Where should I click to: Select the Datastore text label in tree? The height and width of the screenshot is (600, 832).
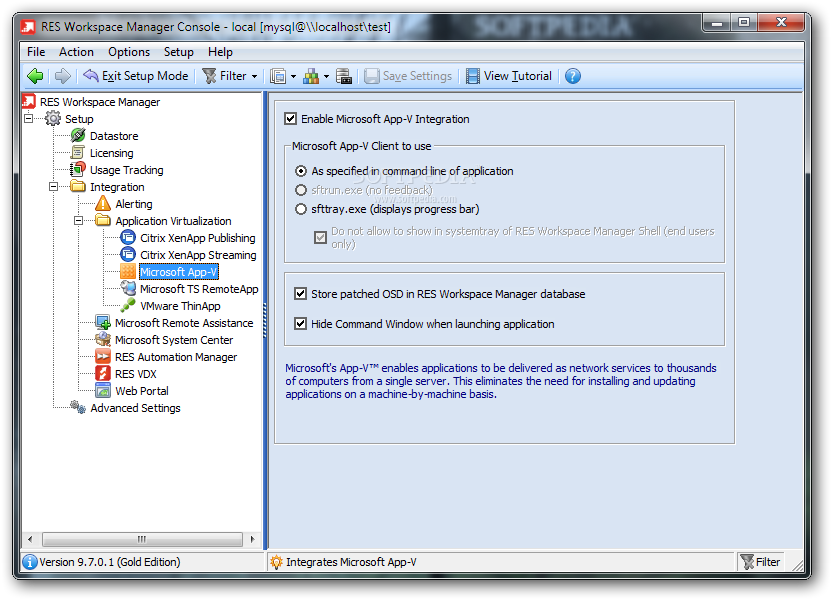[114, 136]
